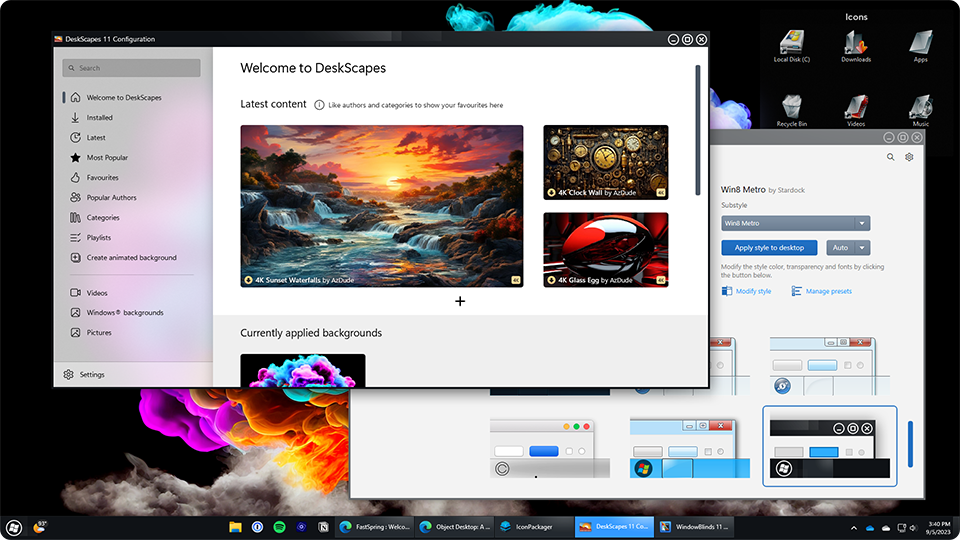Open the Apps desktop icon
This screenshot has width=960, height=540.
[x=921, y=46]
